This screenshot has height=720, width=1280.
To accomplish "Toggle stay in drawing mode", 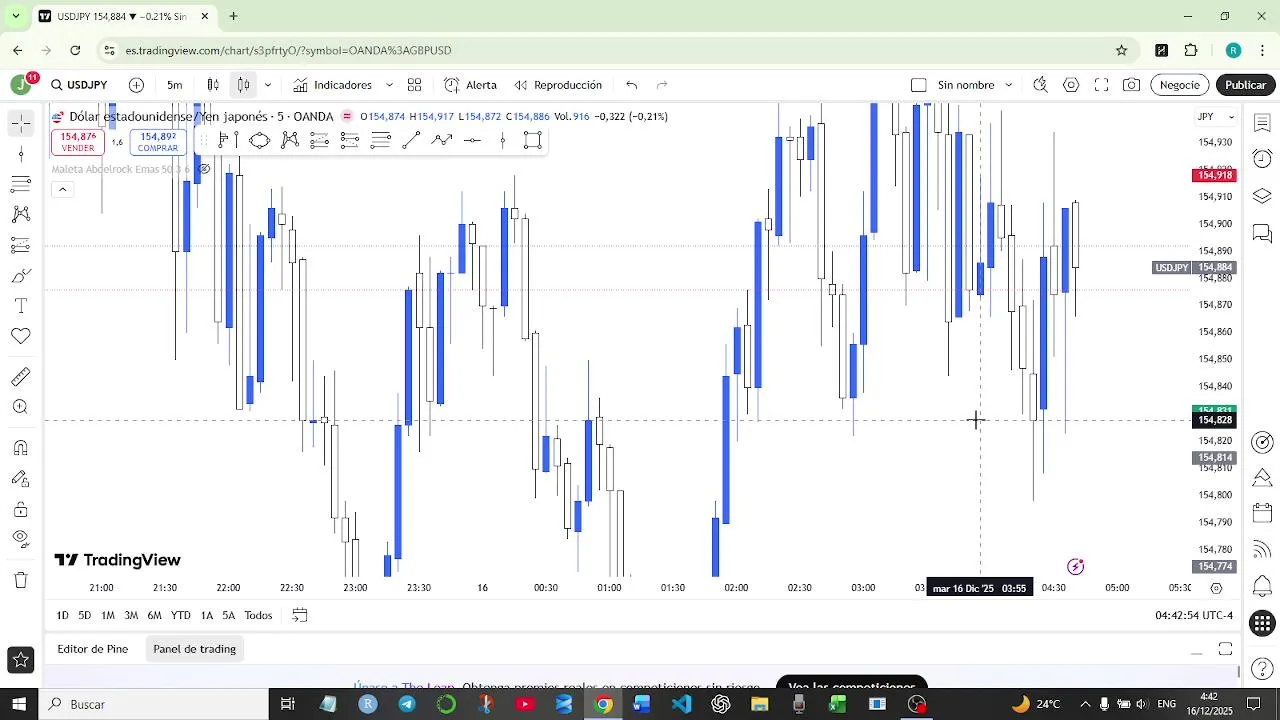I will 20,479.
